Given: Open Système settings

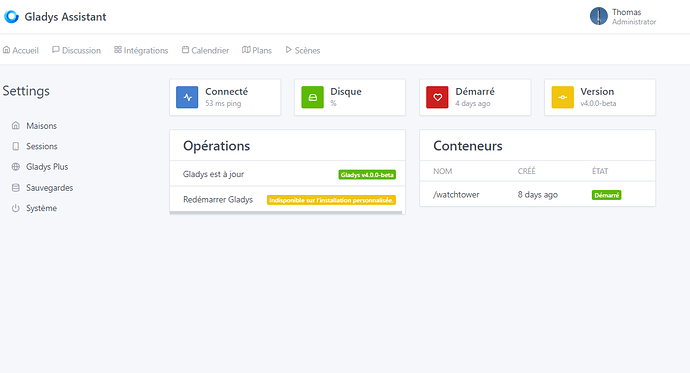Looking at the screenshot, I should pyautogui.click(x=41, y=208).
